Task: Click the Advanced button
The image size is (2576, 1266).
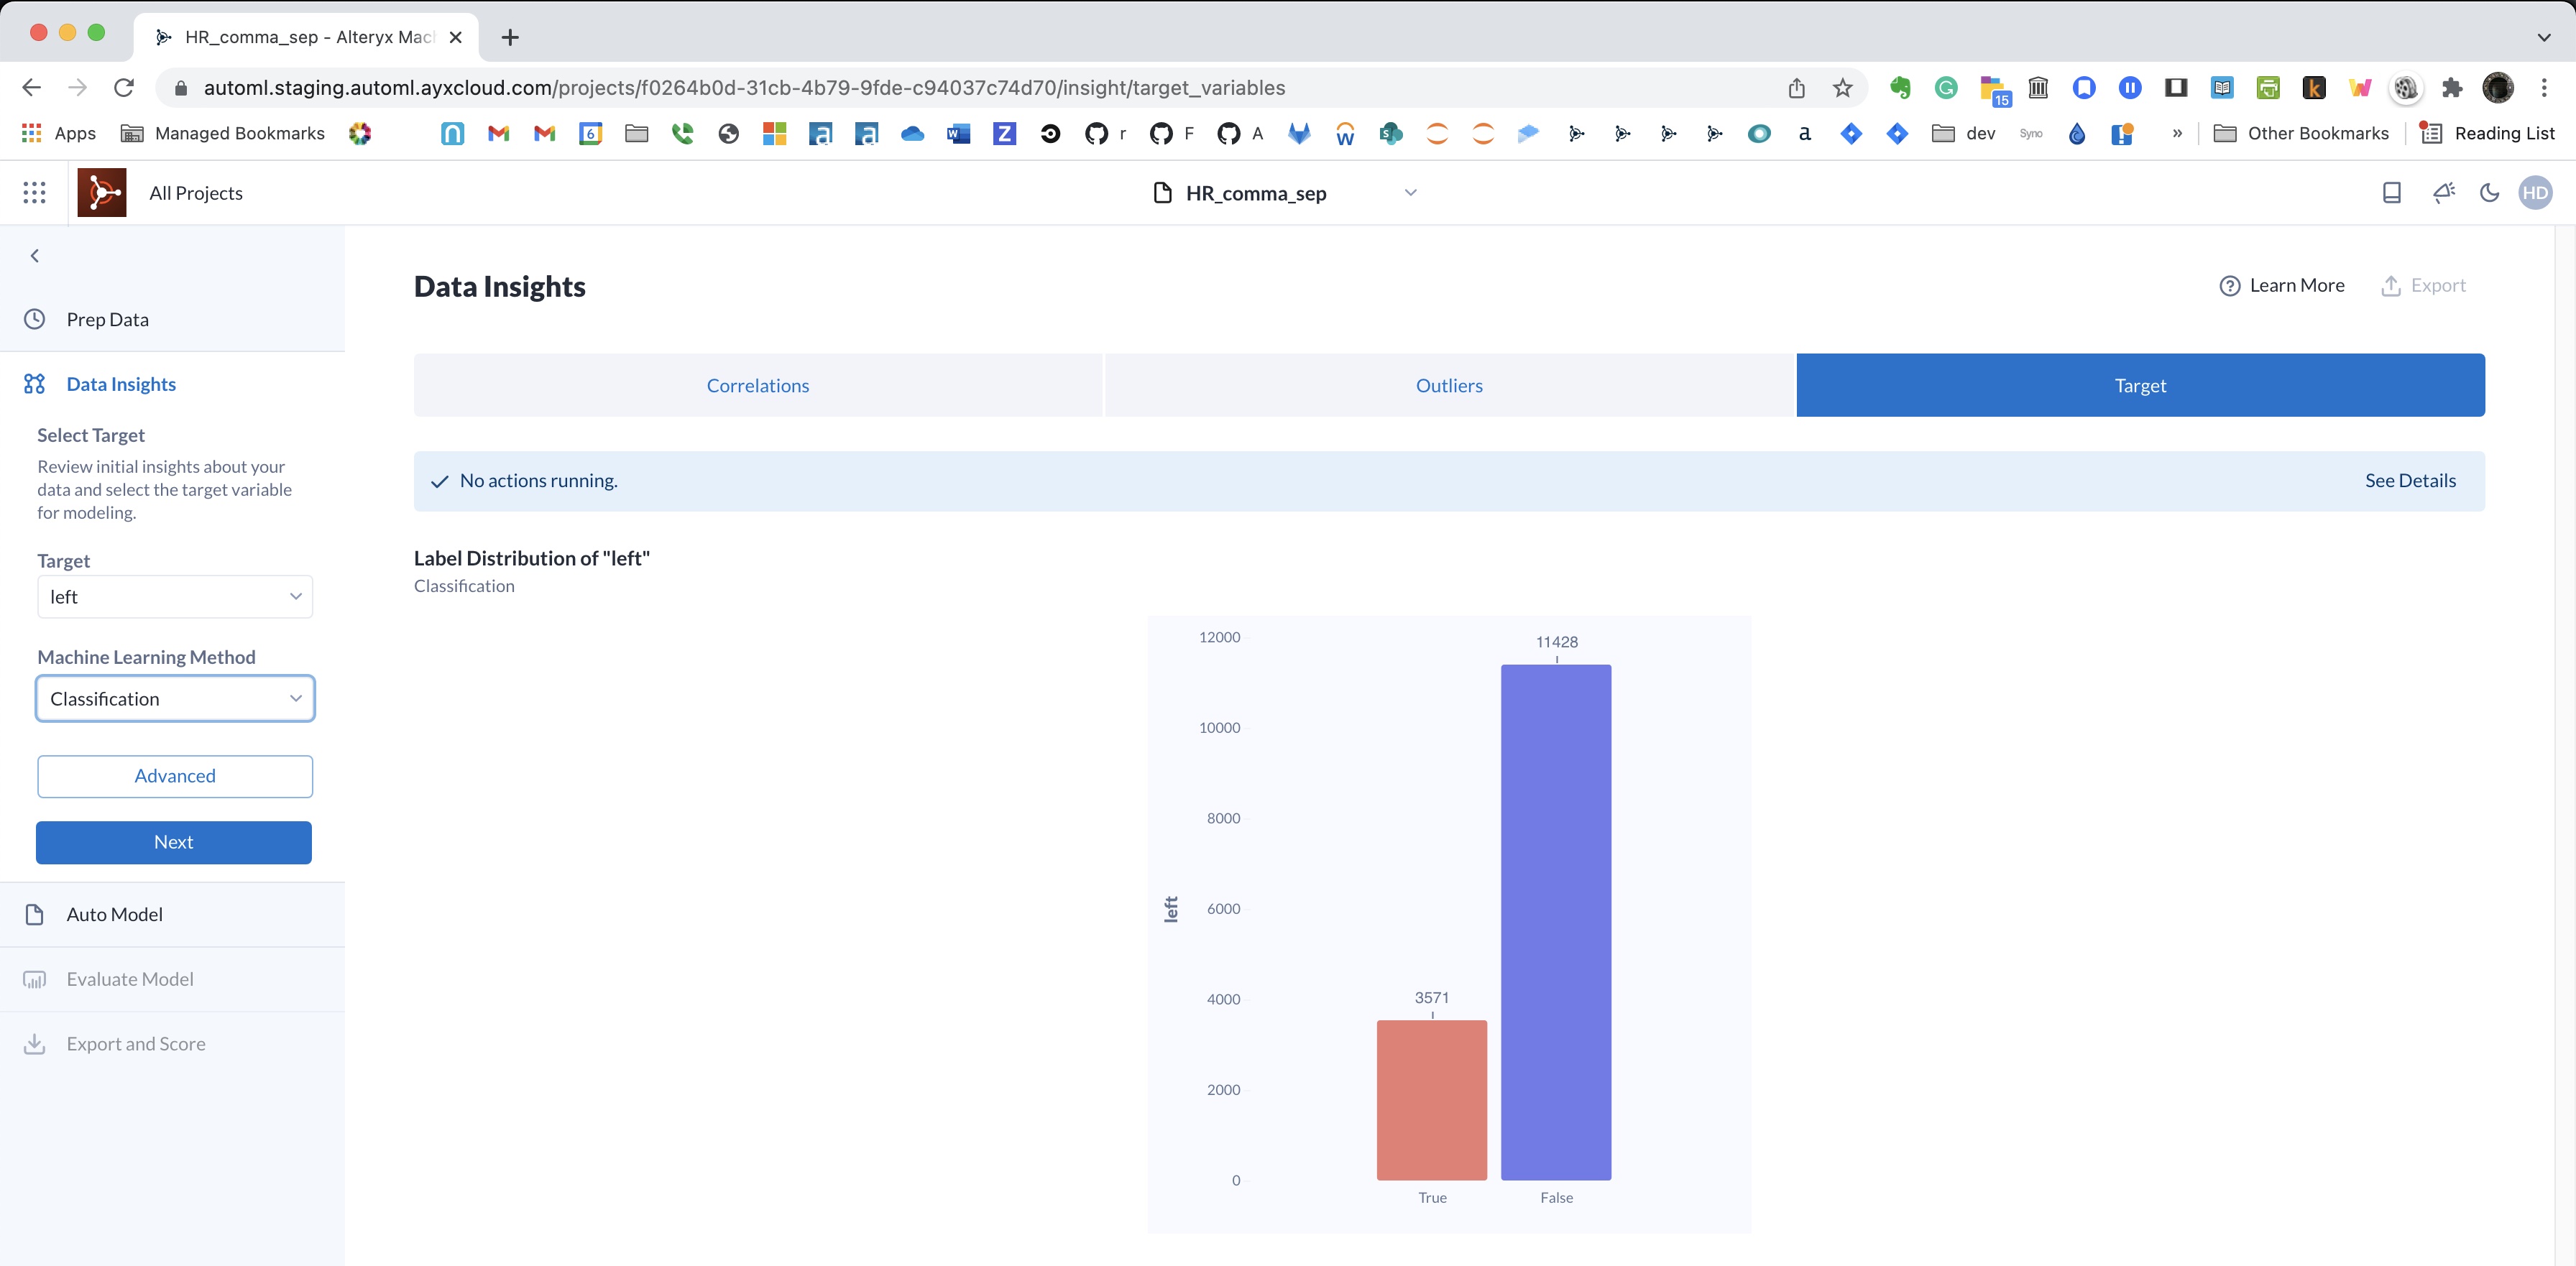Action: pos(175,776)
